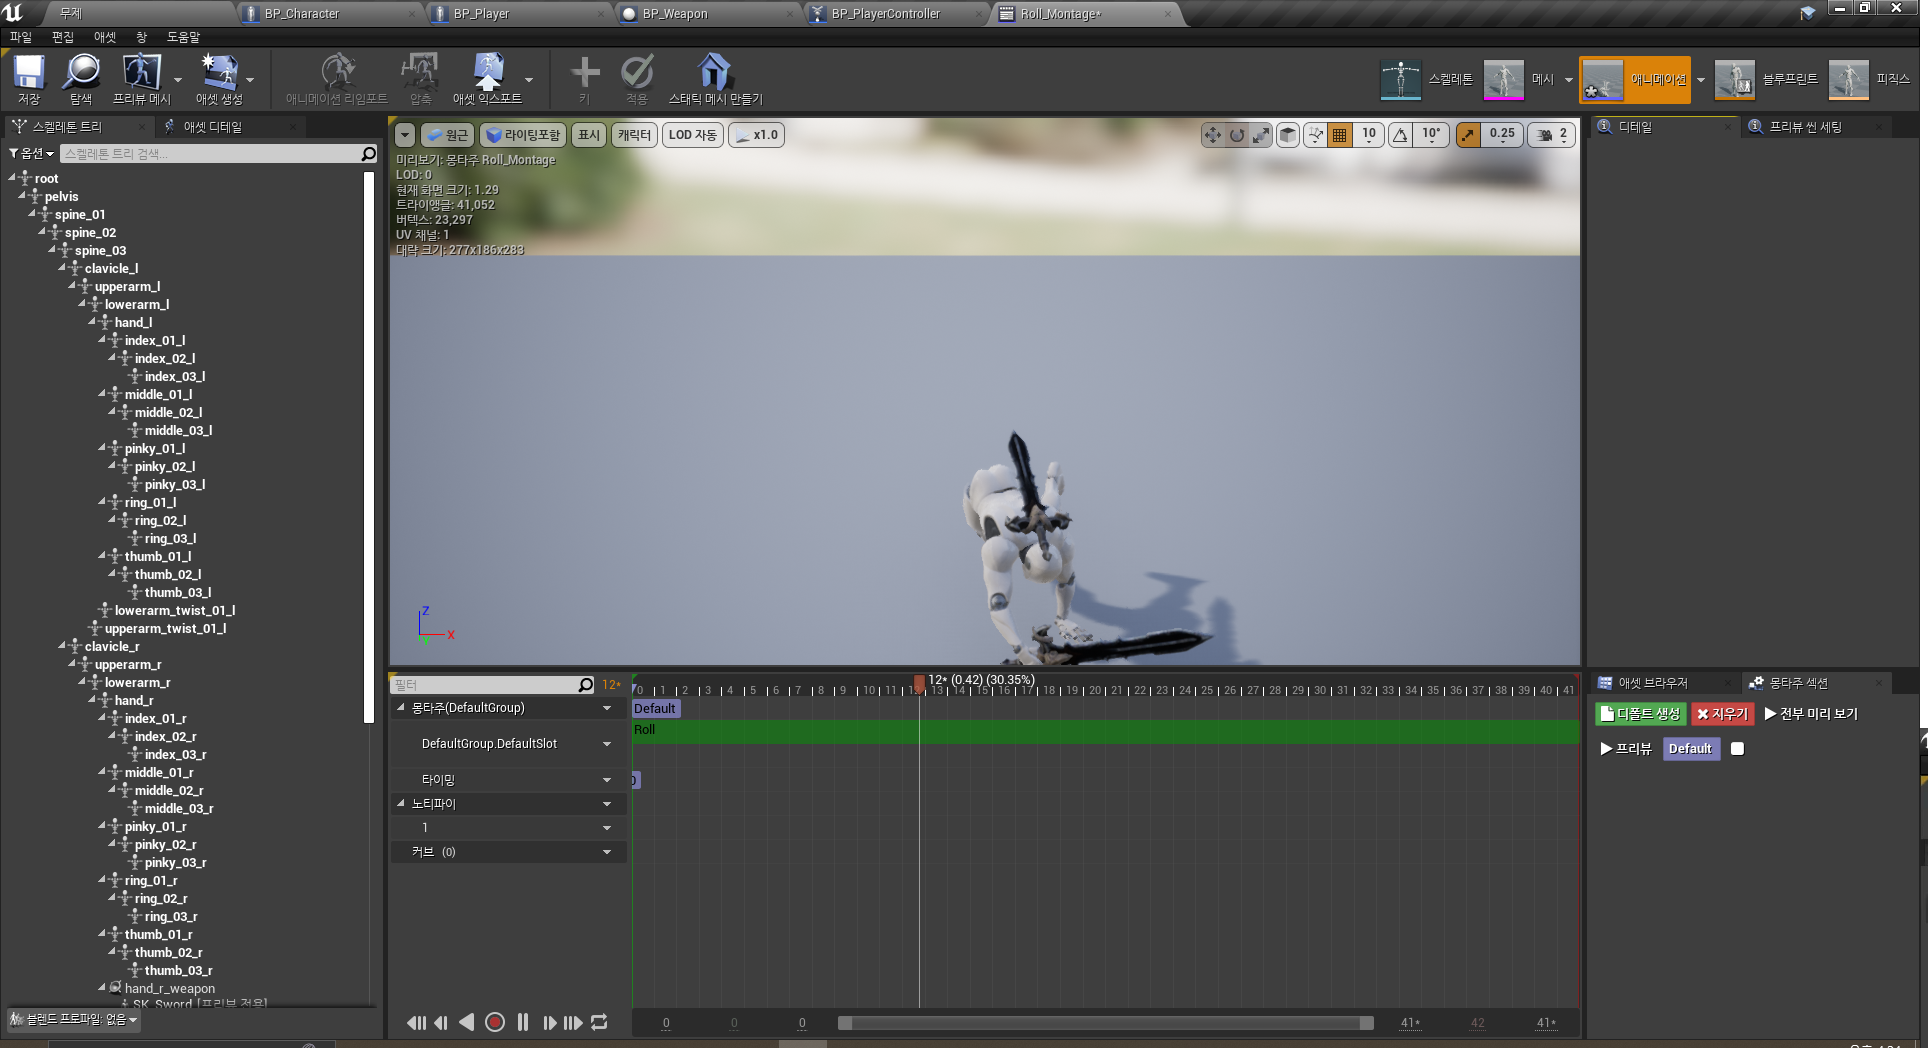Collapse the root bone node
Image resolution: width=1928 pixels, height=1048 pixels.
[13, 177]
